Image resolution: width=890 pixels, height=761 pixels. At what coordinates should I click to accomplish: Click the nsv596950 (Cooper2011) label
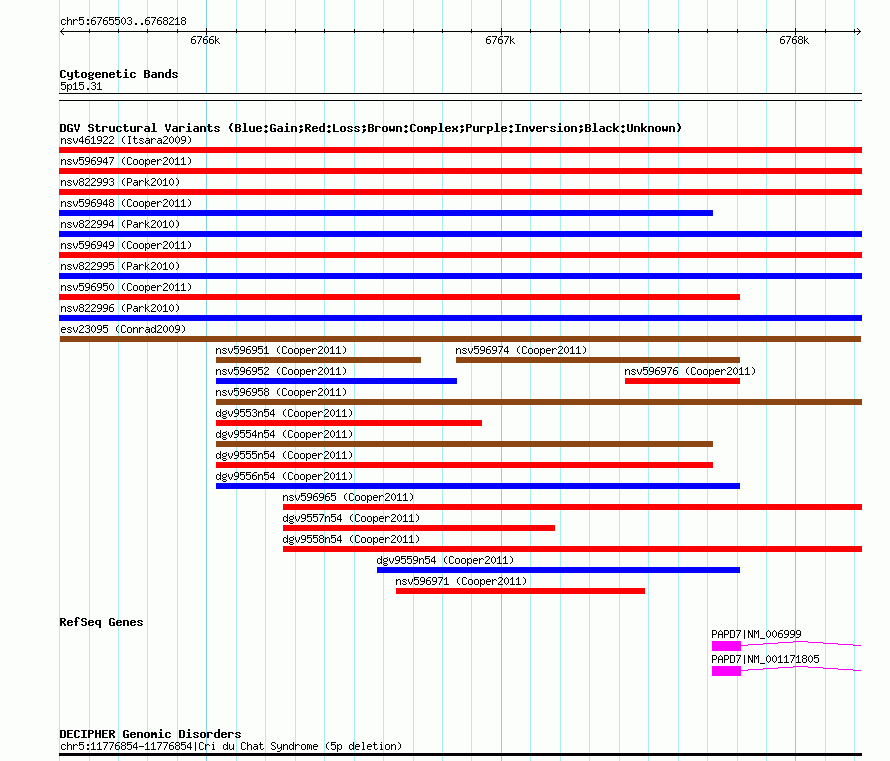pos(126,287)
